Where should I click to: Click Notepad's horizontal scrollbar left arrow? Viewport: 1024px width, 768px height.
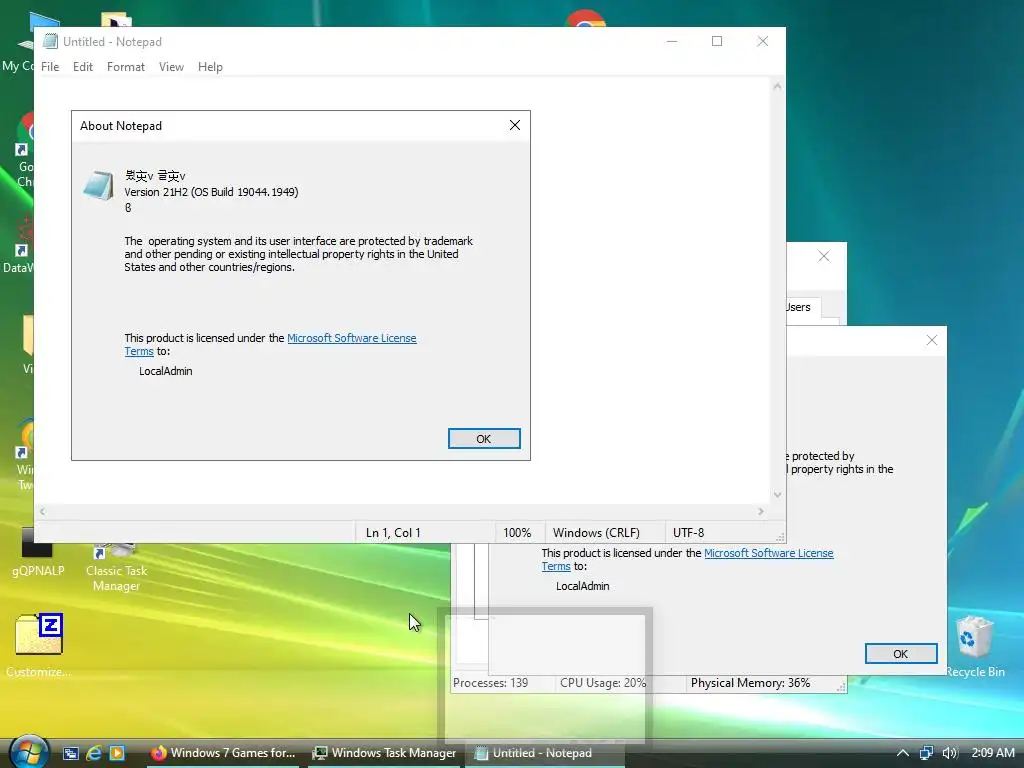[42, 512]
